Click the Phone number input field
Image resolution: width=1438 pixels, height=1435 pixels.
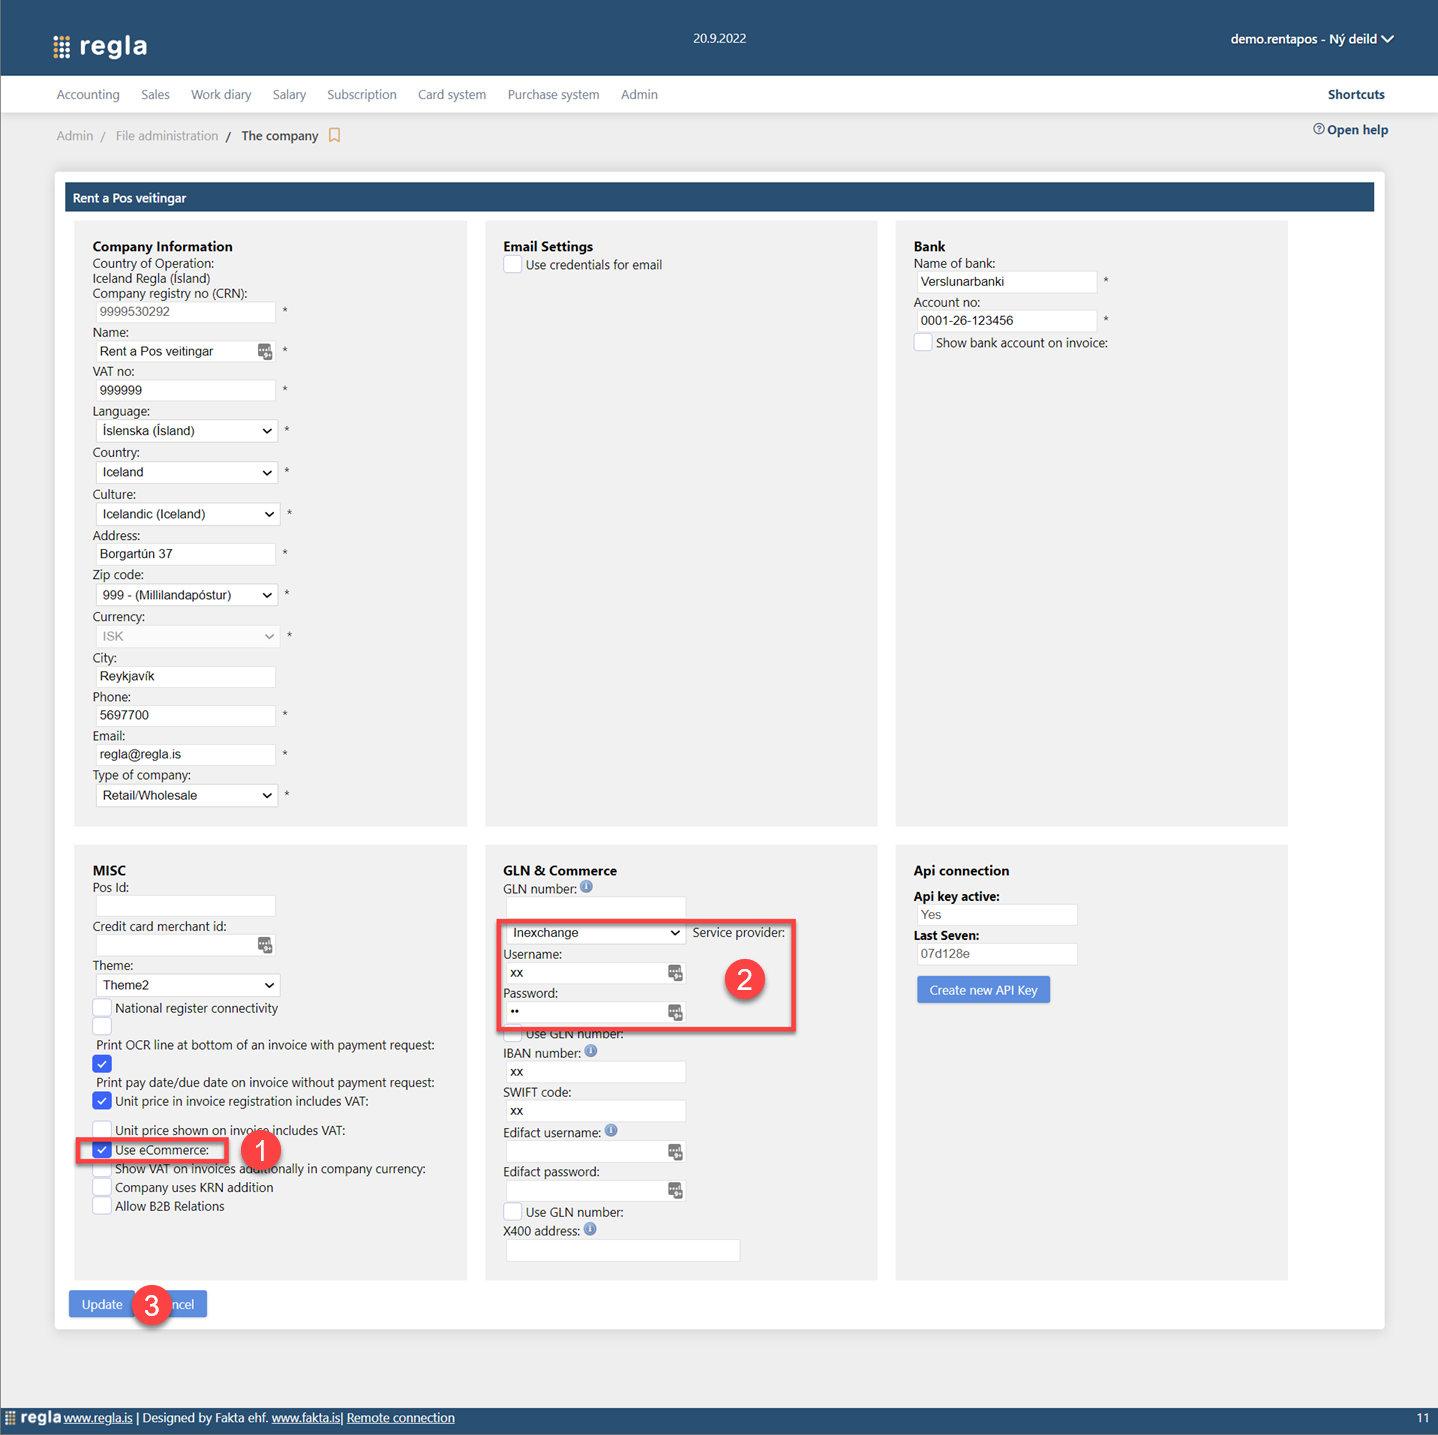[x=184, y=715]
